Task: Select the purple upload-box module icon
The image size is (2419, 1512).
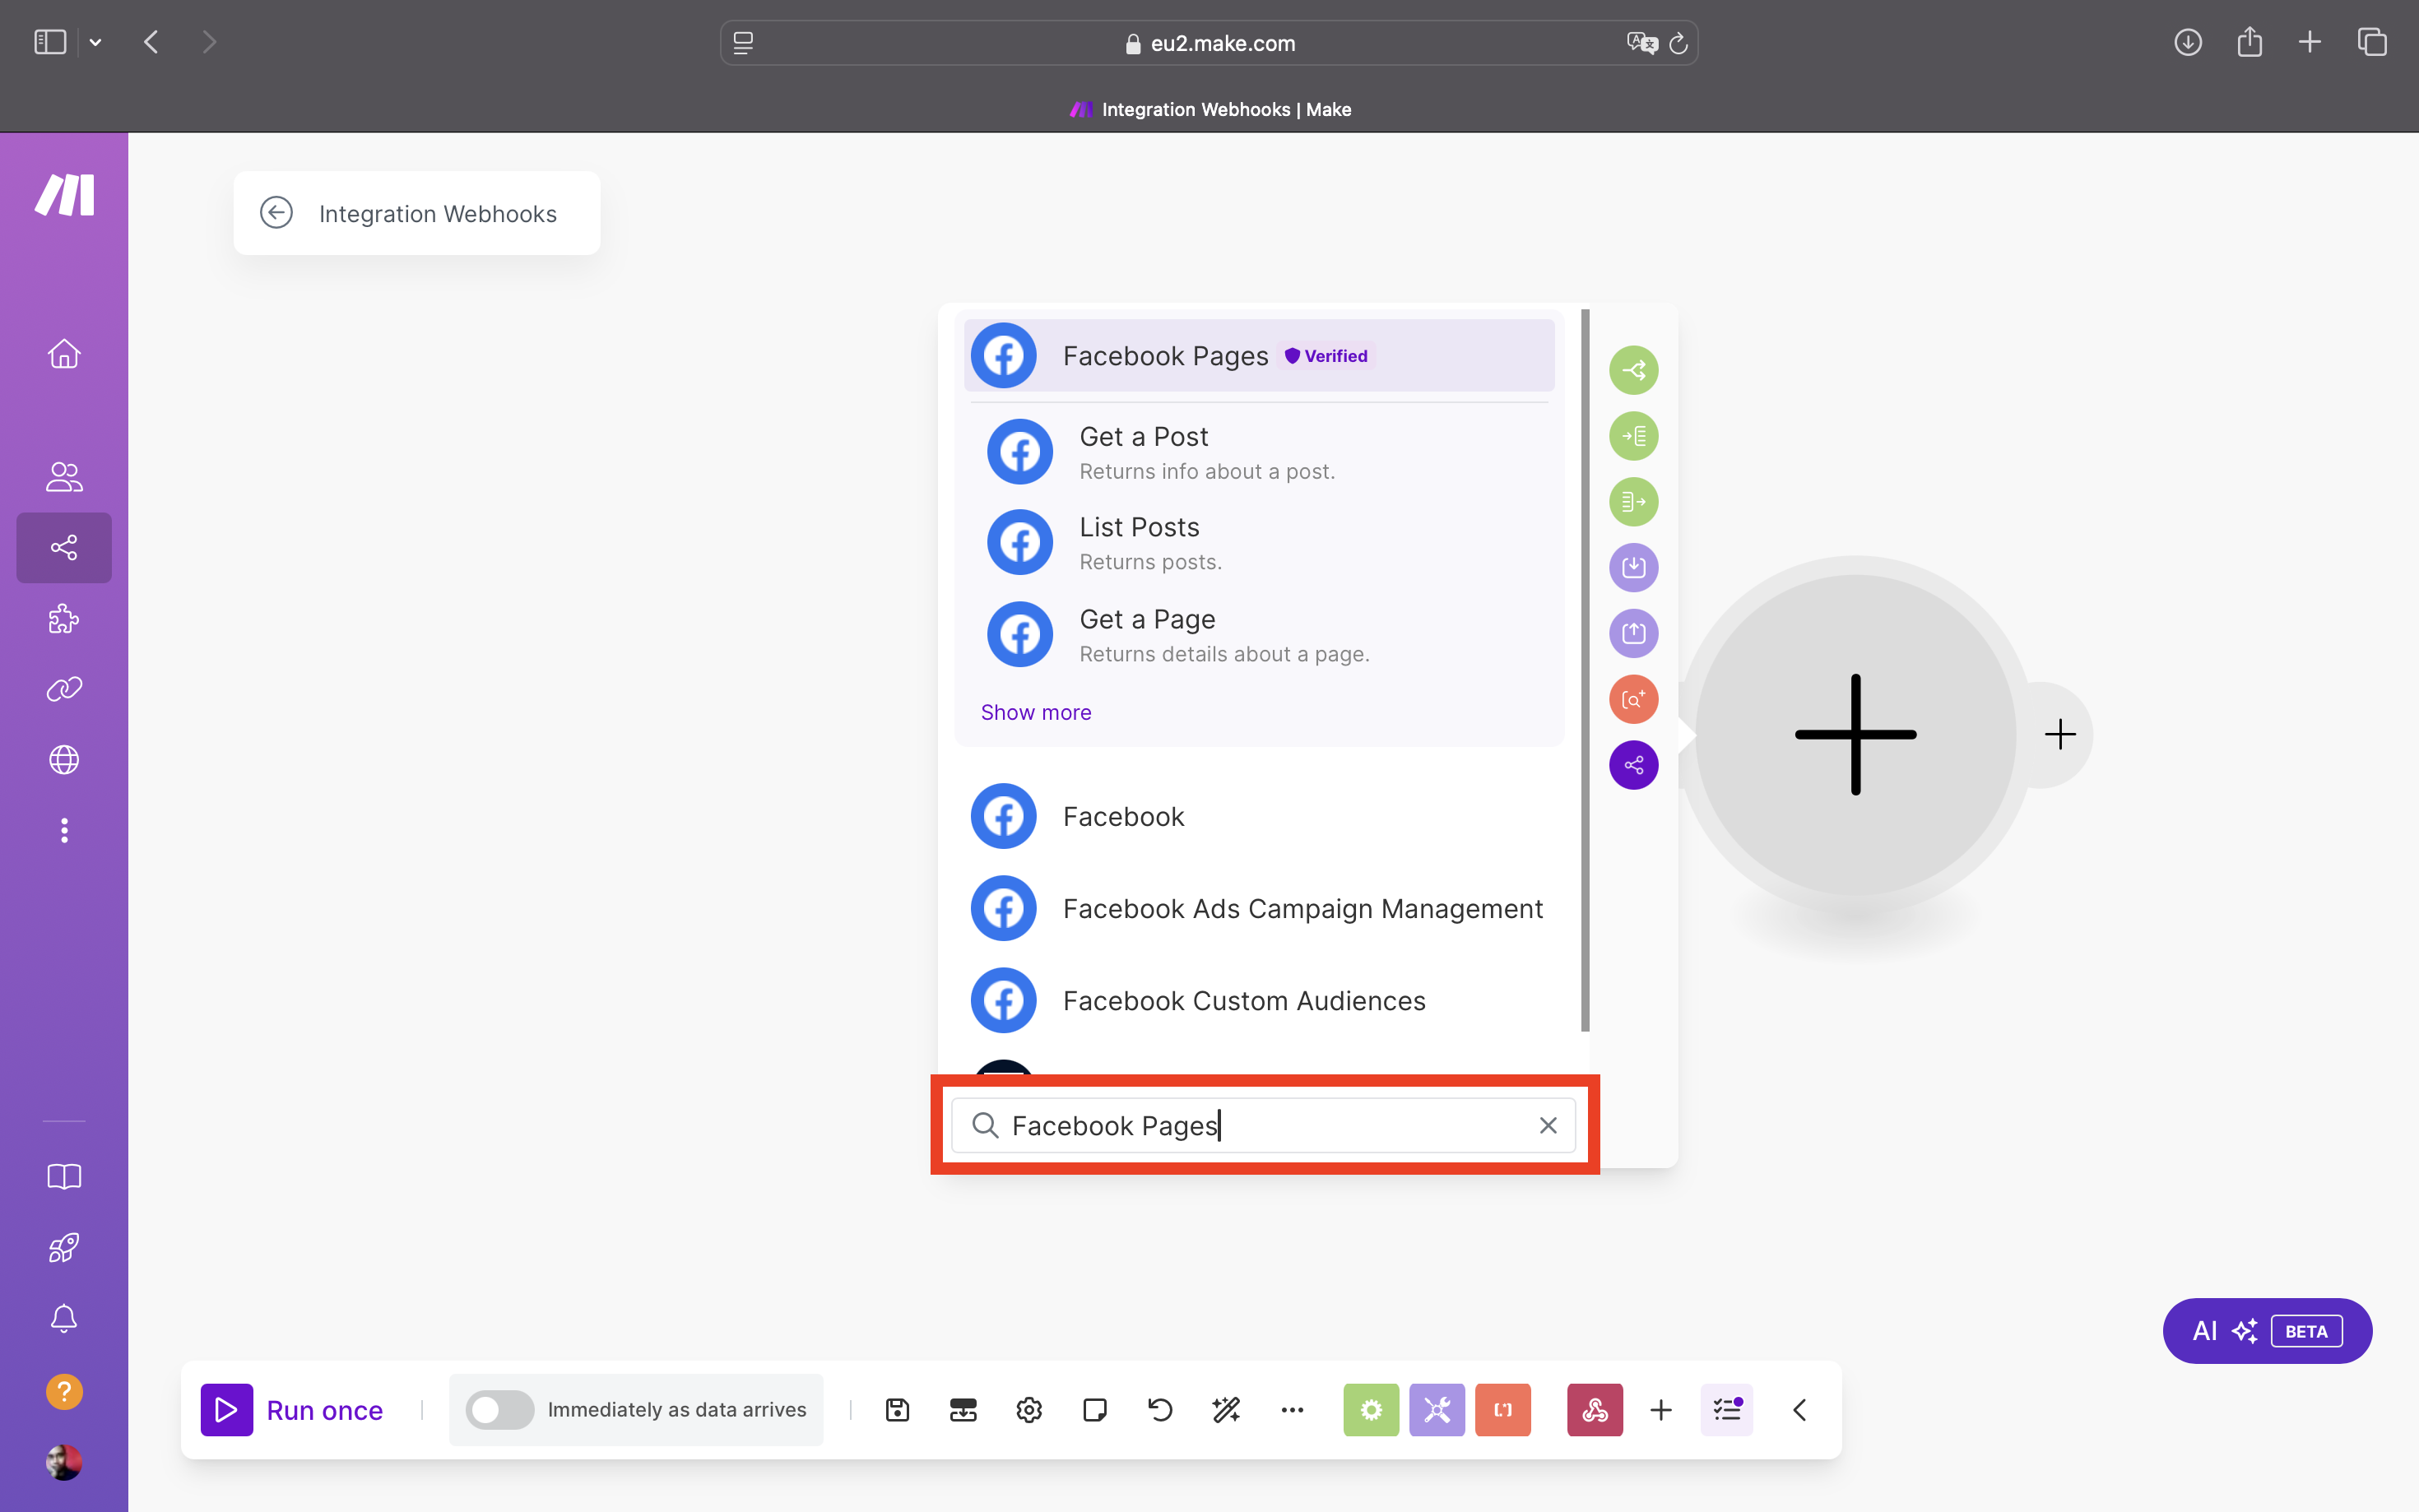Action: click(1633, 633)
